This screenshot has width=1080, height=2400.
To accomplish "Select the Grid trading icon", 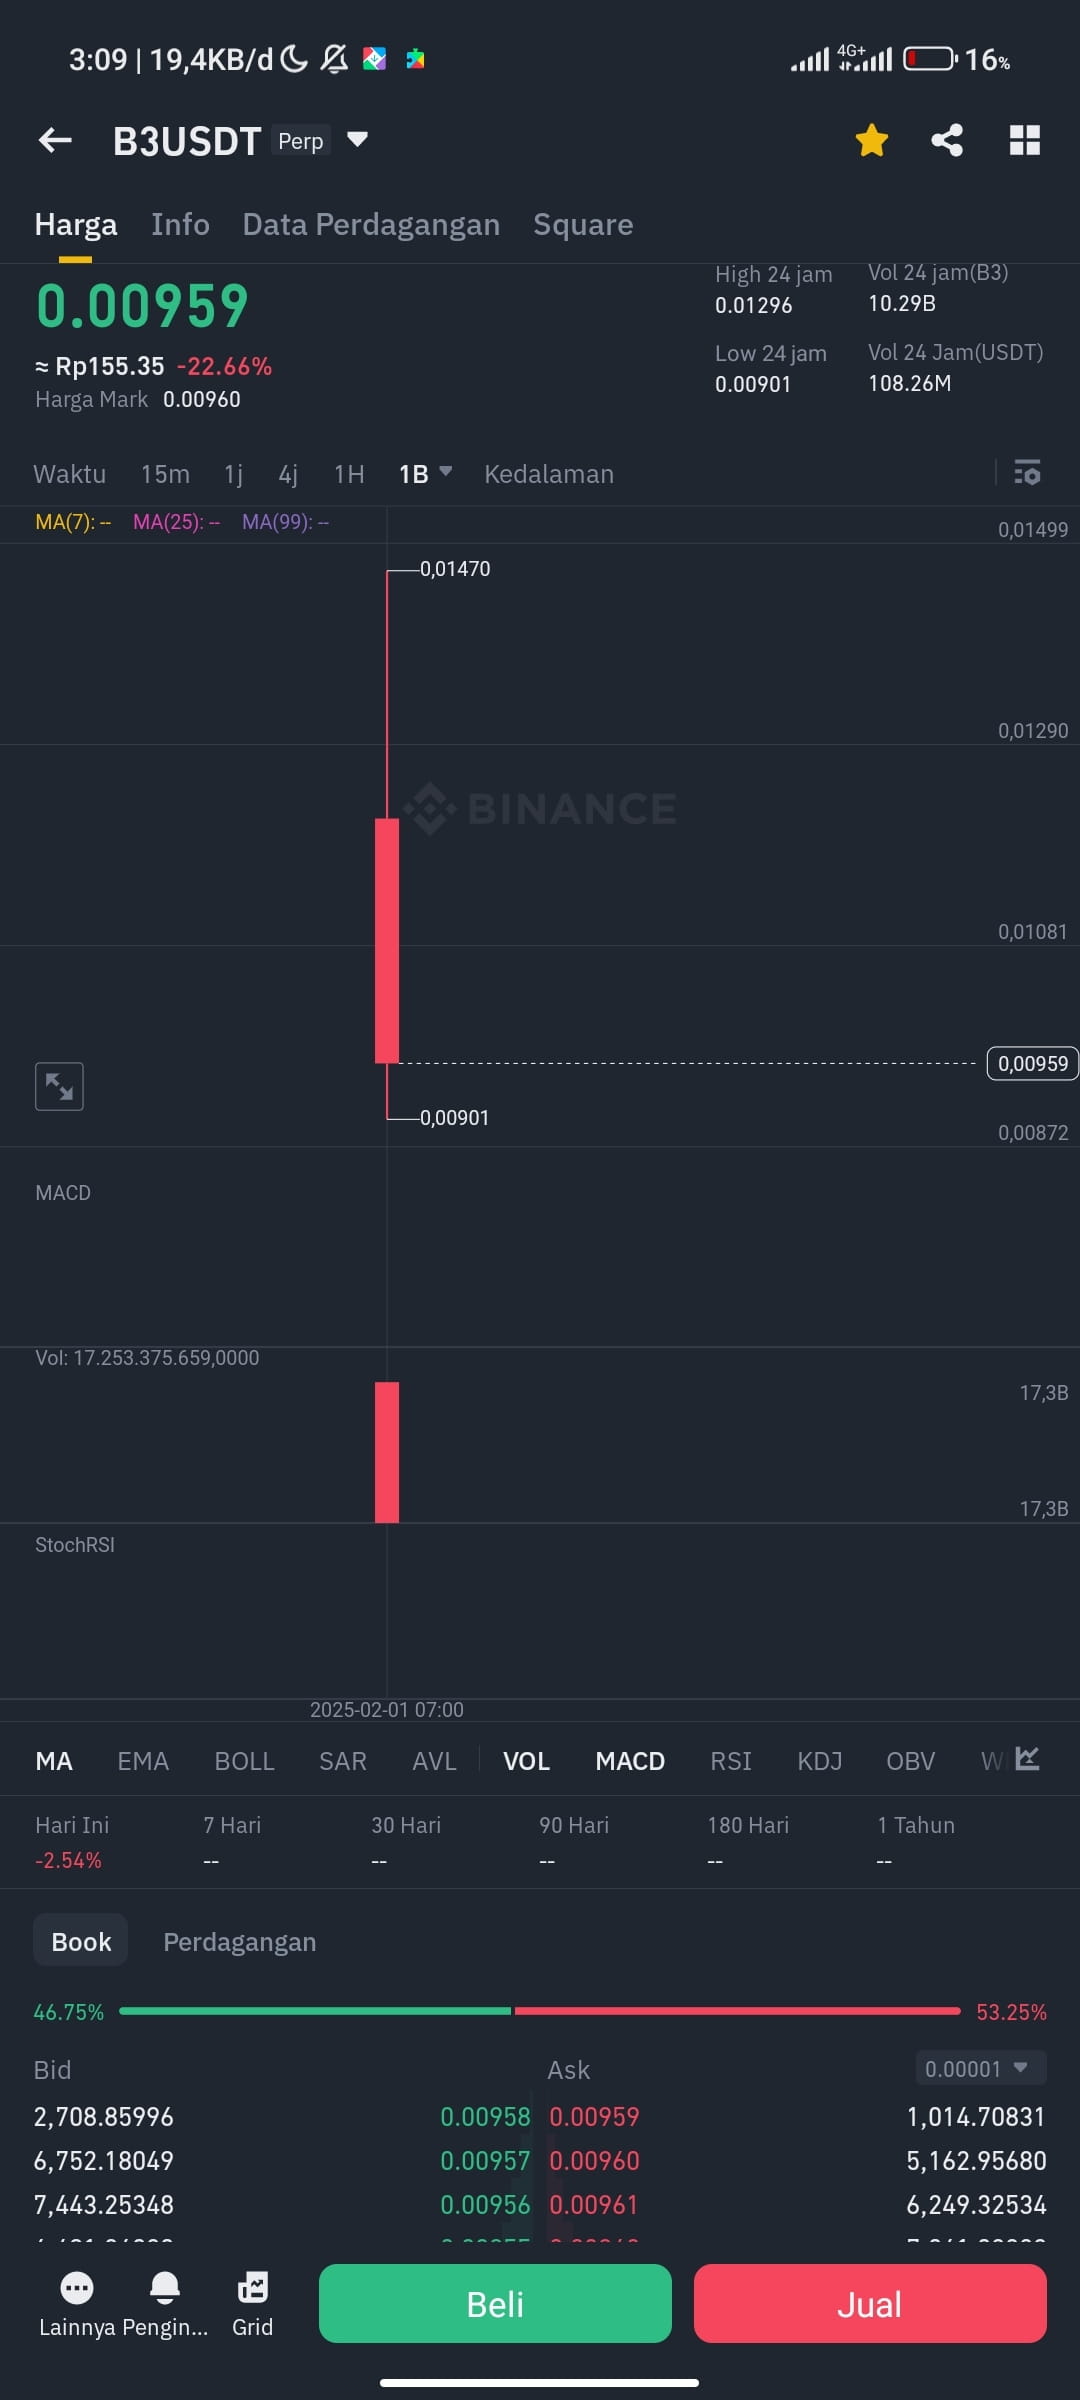I will coord(253,2289).
